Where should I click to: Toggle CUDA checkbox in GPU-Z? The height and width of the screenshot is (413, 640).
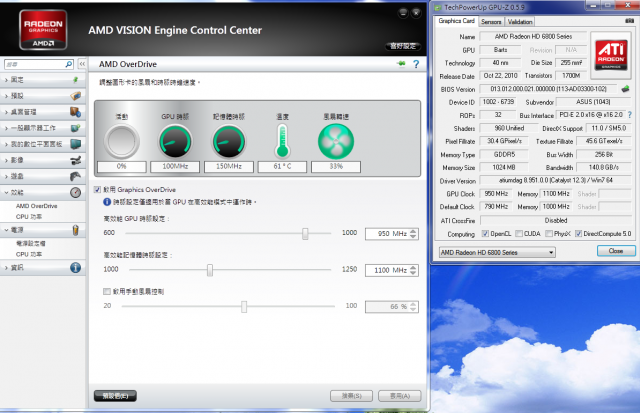[x=519, y=233]
